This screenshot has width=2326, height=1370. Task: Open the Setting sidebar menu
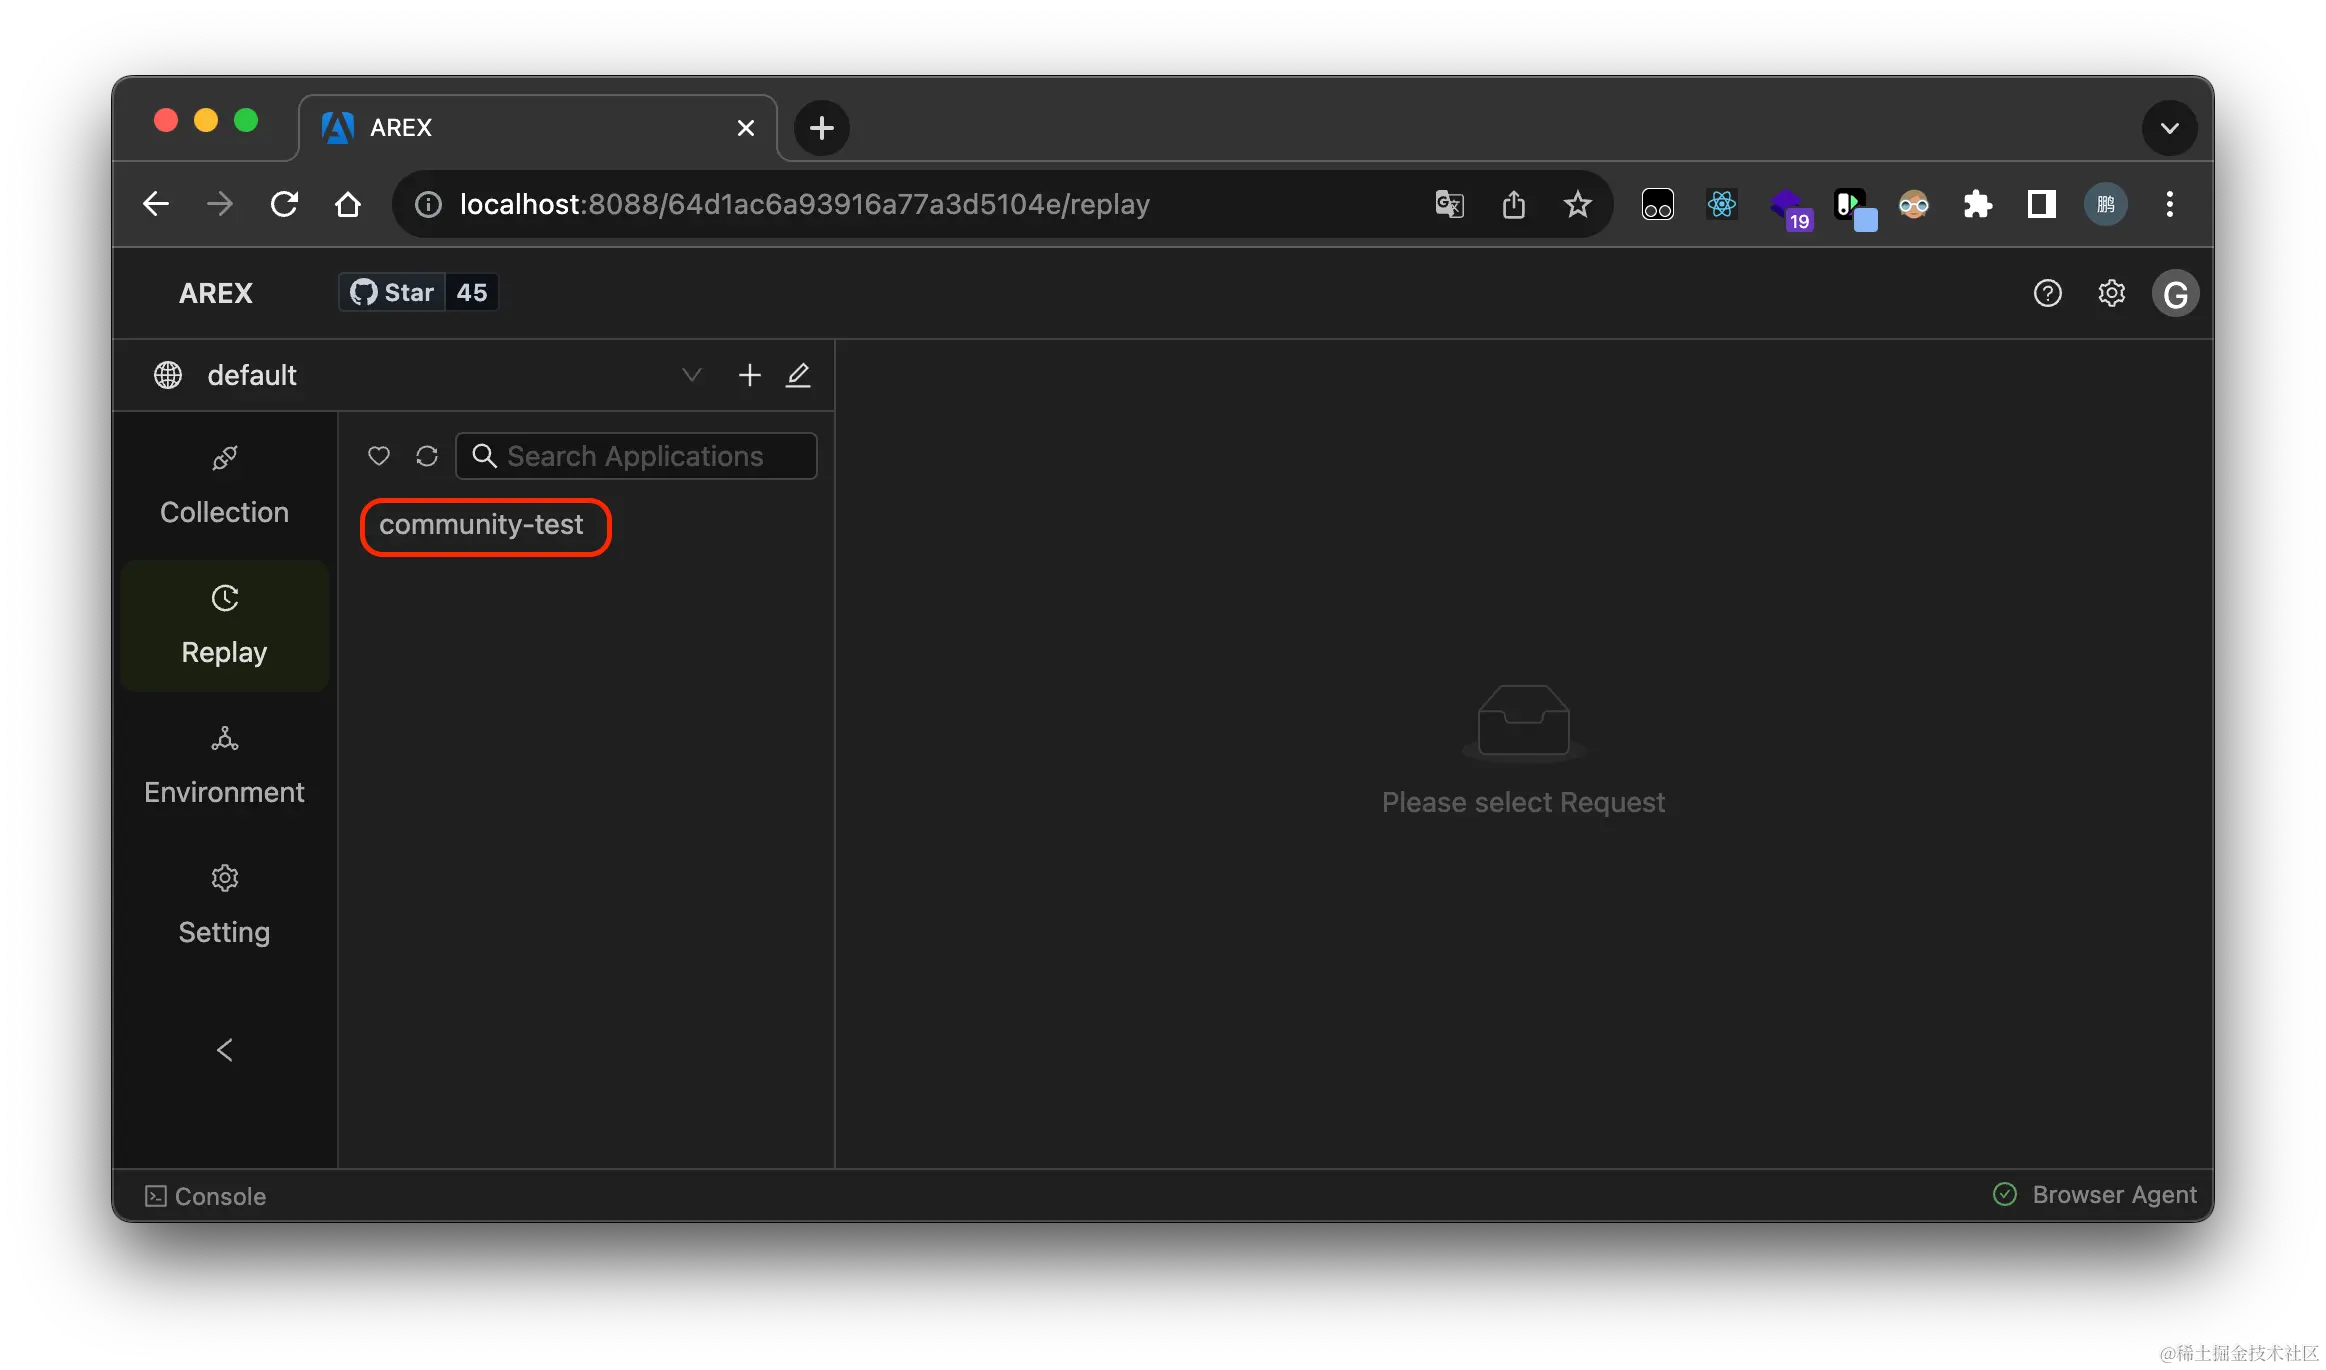pyautogui.click(x=225, y=906)
